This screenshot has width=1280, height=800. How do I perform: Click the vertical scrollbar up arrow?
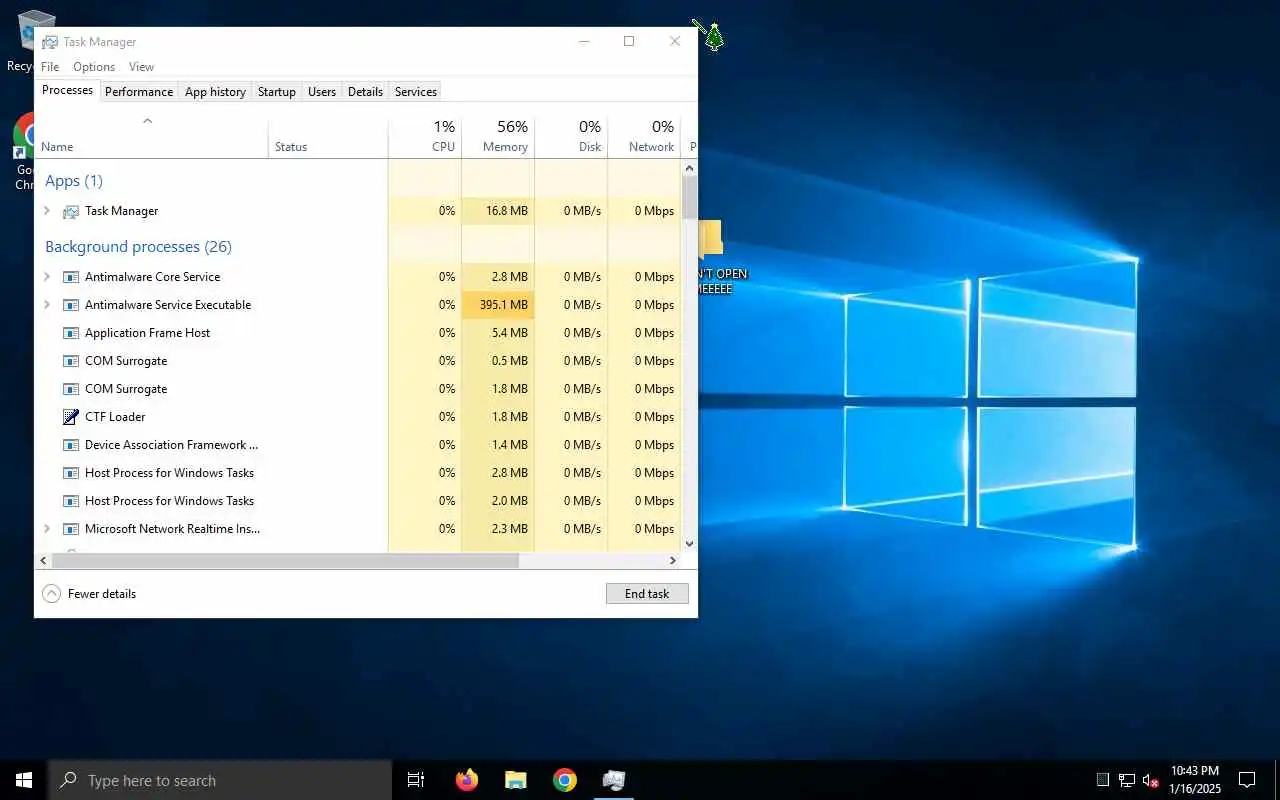click(689, 169)
